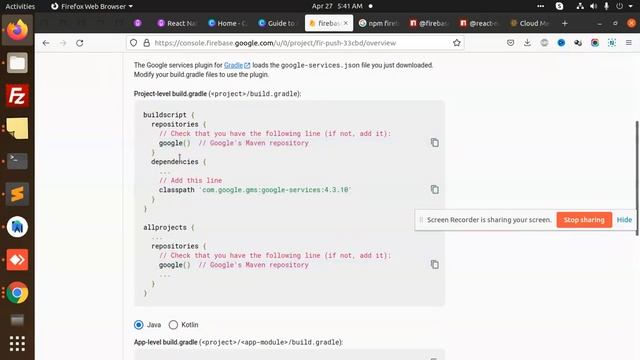Open tracking protection shield icon

coord(133,43)
